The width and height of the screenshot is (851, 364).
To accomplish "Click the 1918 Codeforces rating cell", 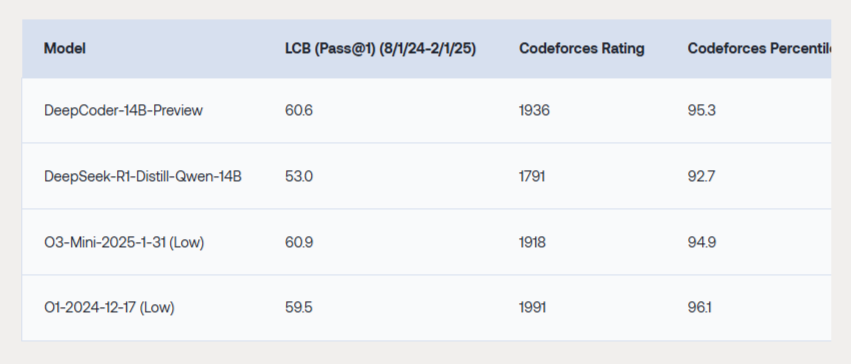I will [x=532, y=242].
